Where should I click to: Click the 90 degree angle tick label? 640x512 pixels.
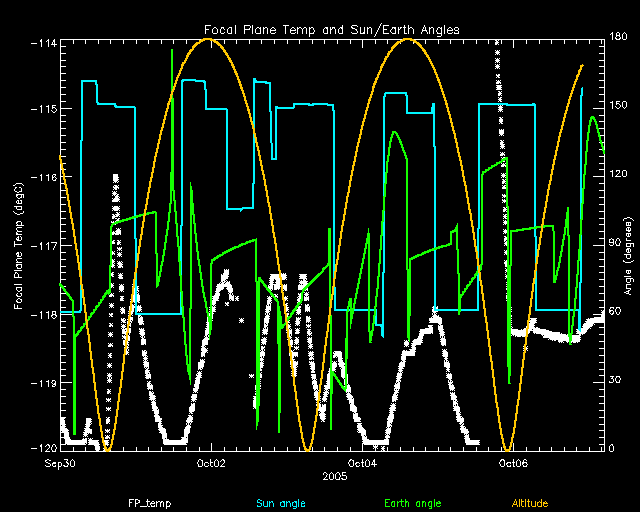click(x=614, y=245)
